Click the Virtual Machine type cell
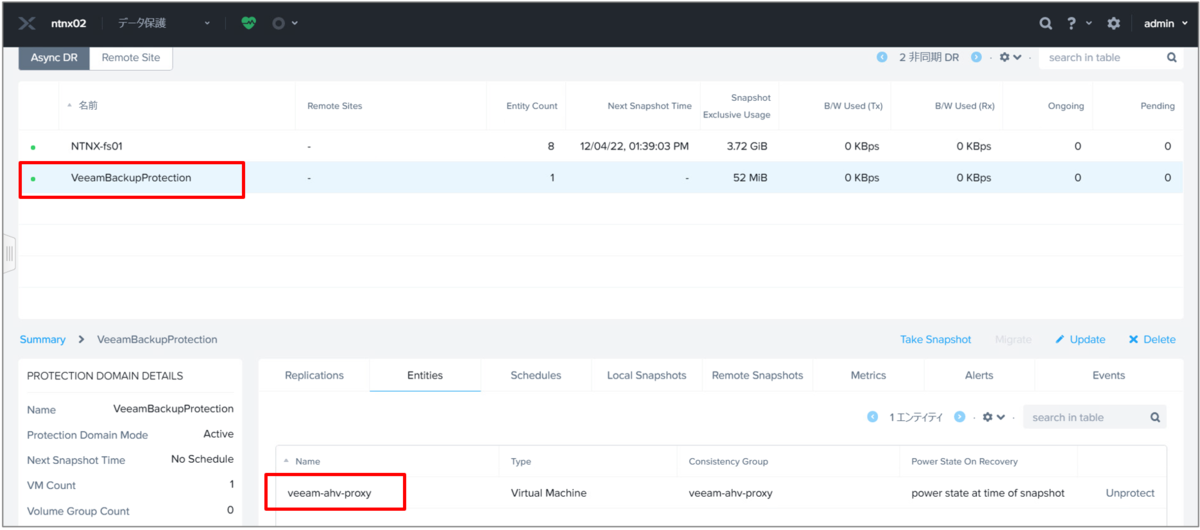Viewport: 1200px width, 530px height. (x=548, y=493)
